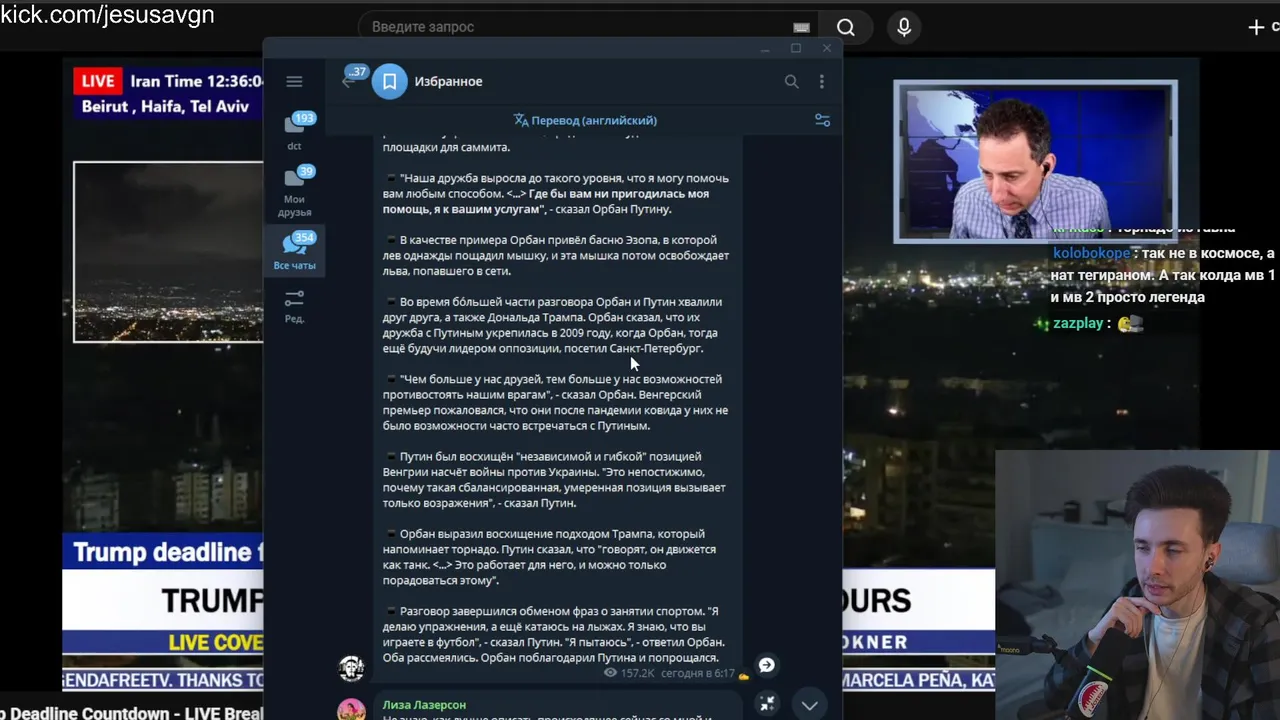Jump to bottom with down chevron button
Viewport: 1280px width, 720px height.
click(809, 705)
